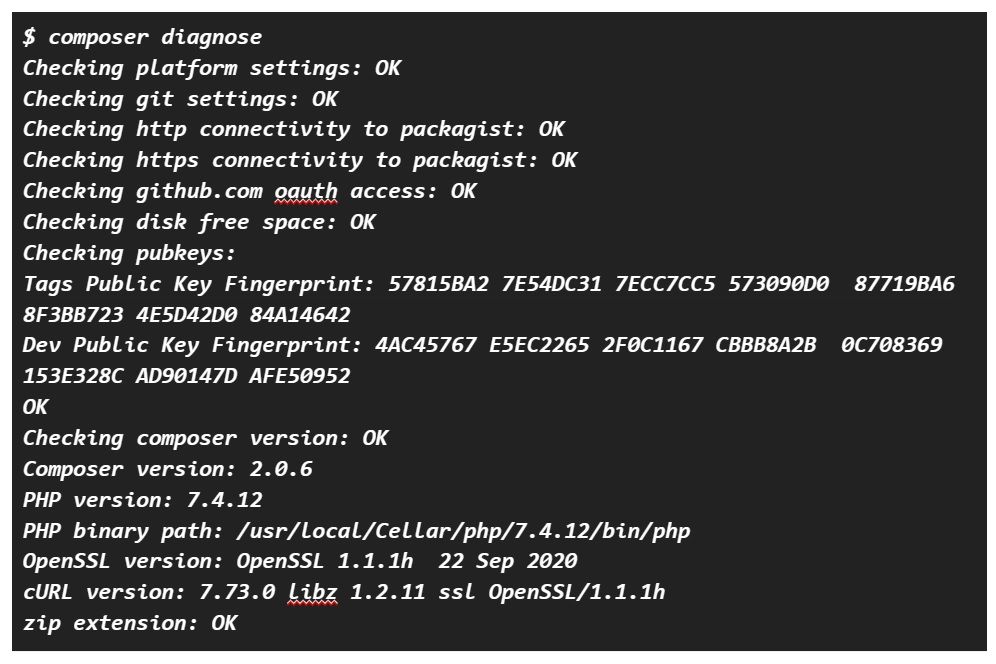The width and height of the screenshot is (996, 664).
Task: Click the 'zip extension: OK' line
Action: pos(129,623)
